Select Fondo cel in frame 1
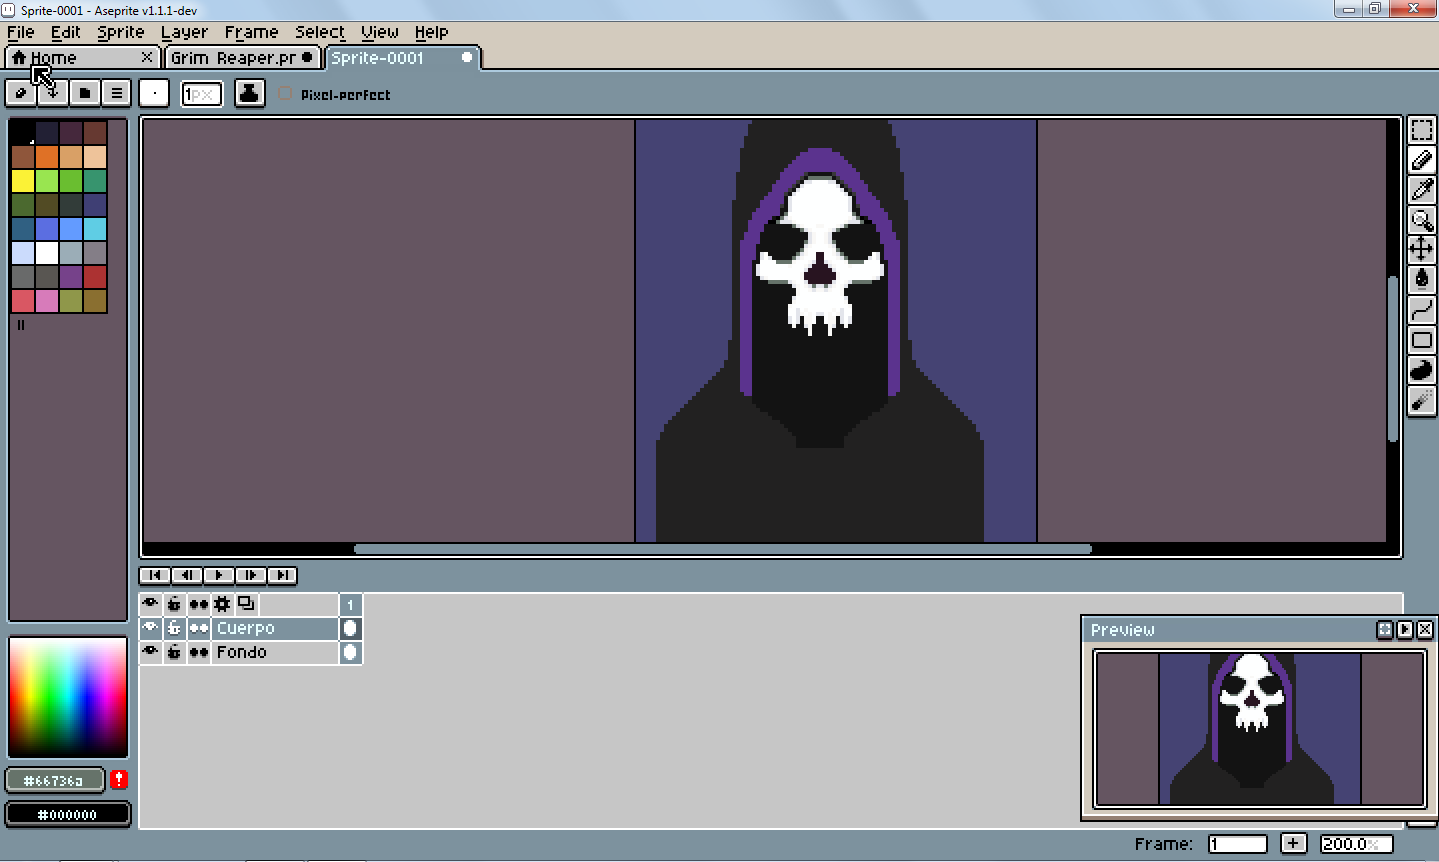 pyautogui.click(x=350, y=652)
